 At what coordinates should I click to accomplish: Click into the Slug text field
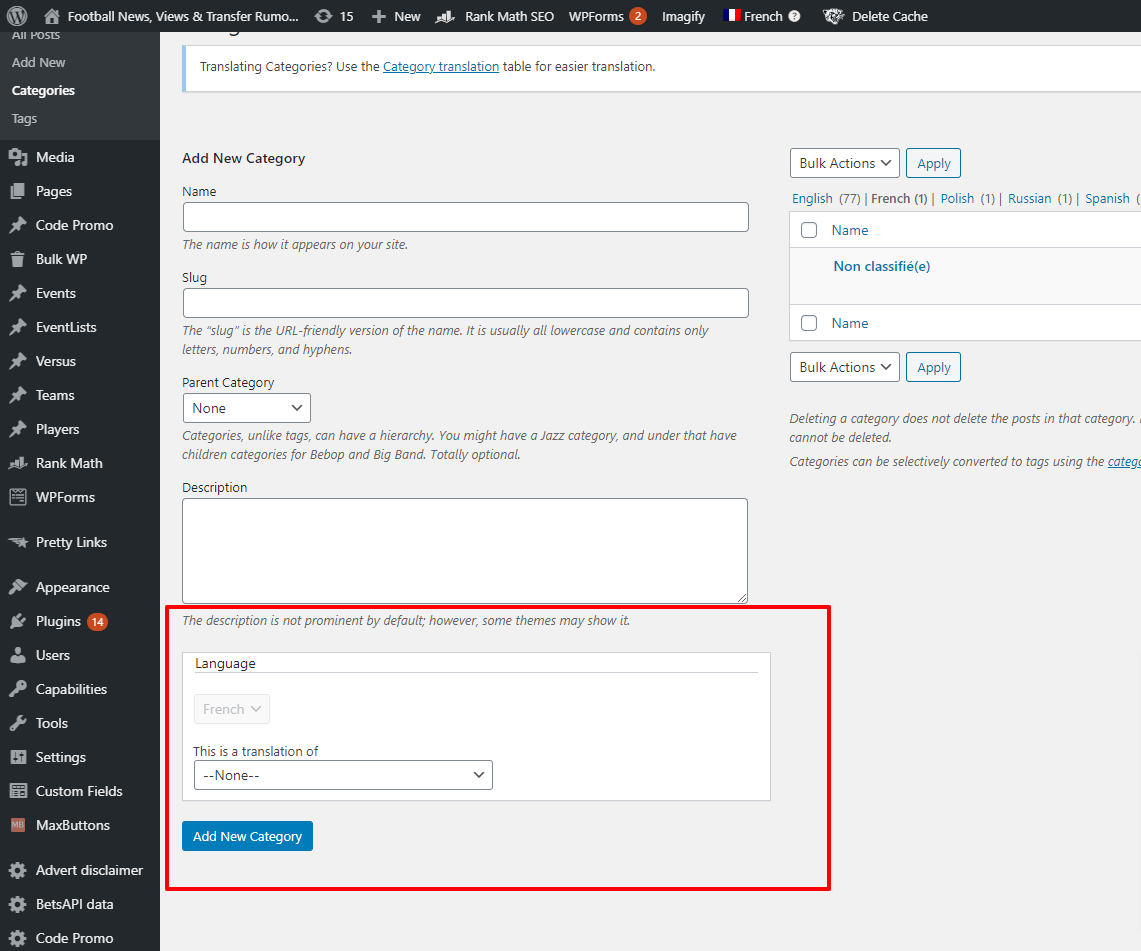coord(465,303)
